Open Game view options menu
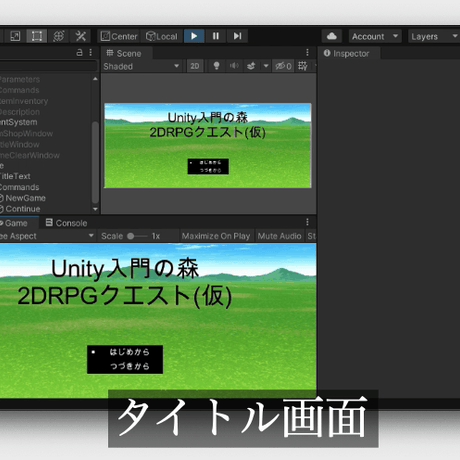 pyautogui.click(x=307, y=222)
